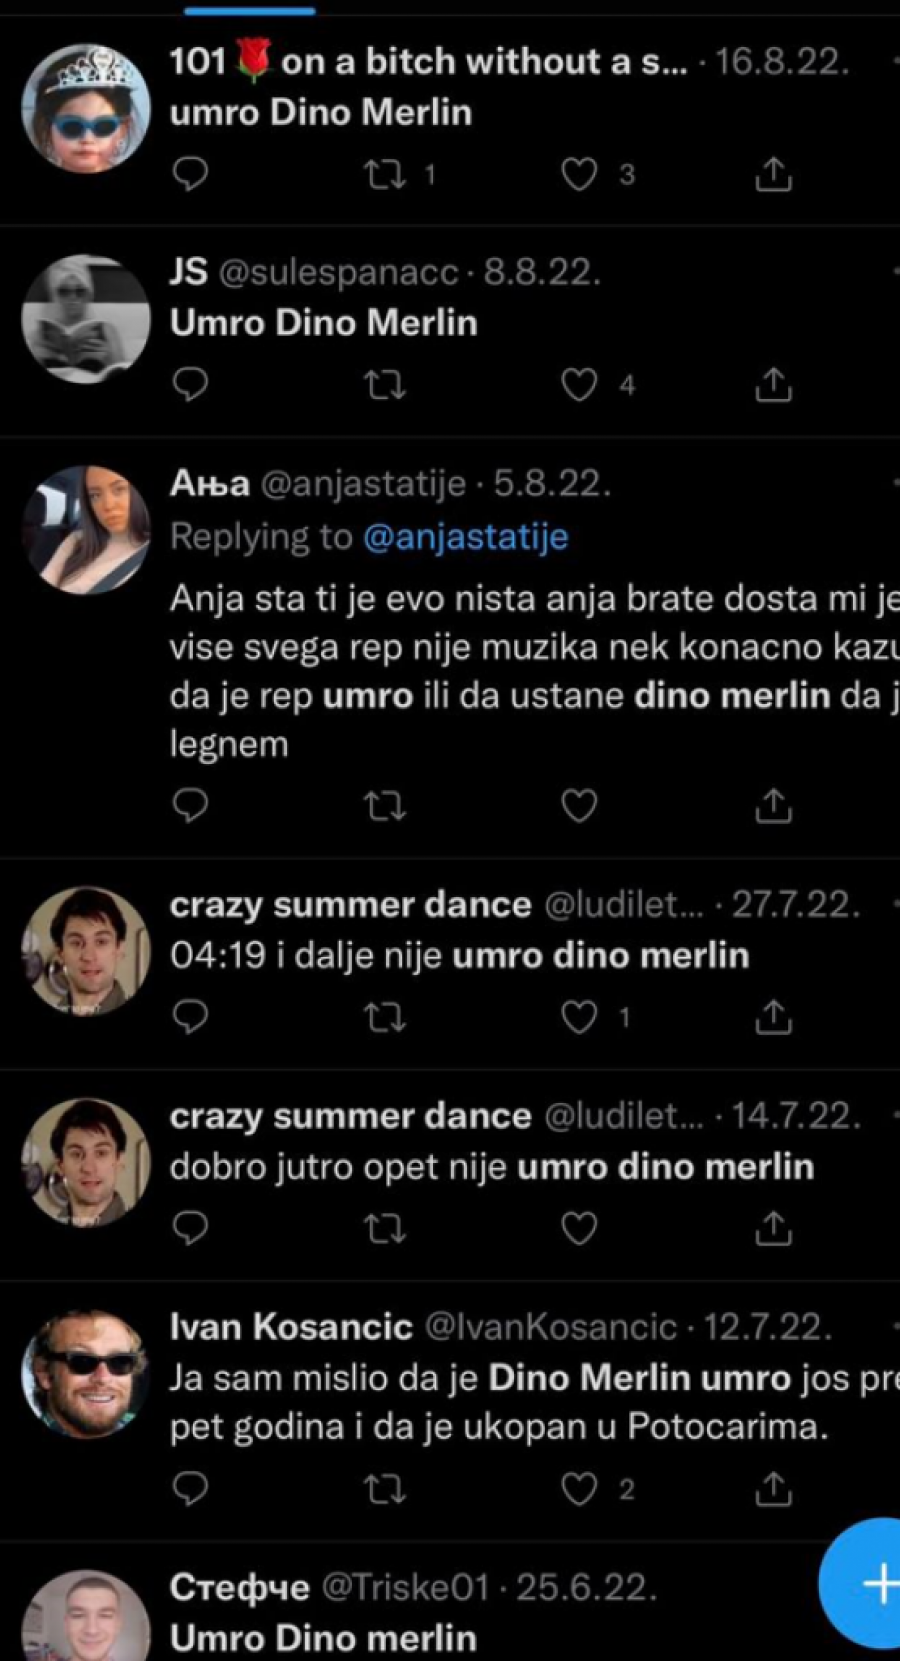Retweet the 'dobro jutro opet nije' tweet

384,1228
